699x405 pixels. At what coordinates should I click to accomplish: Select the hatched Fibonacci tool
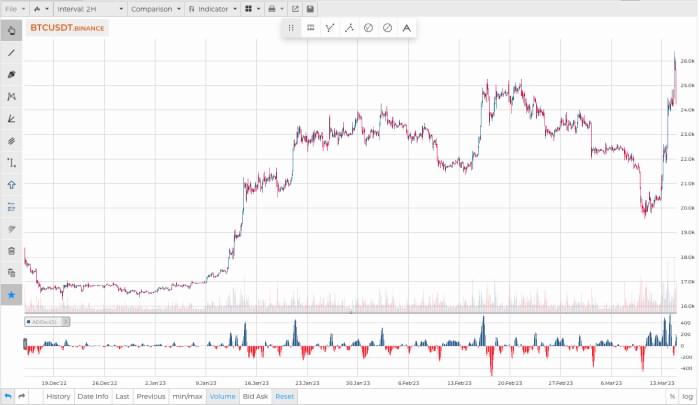click(x=11, y=141)
